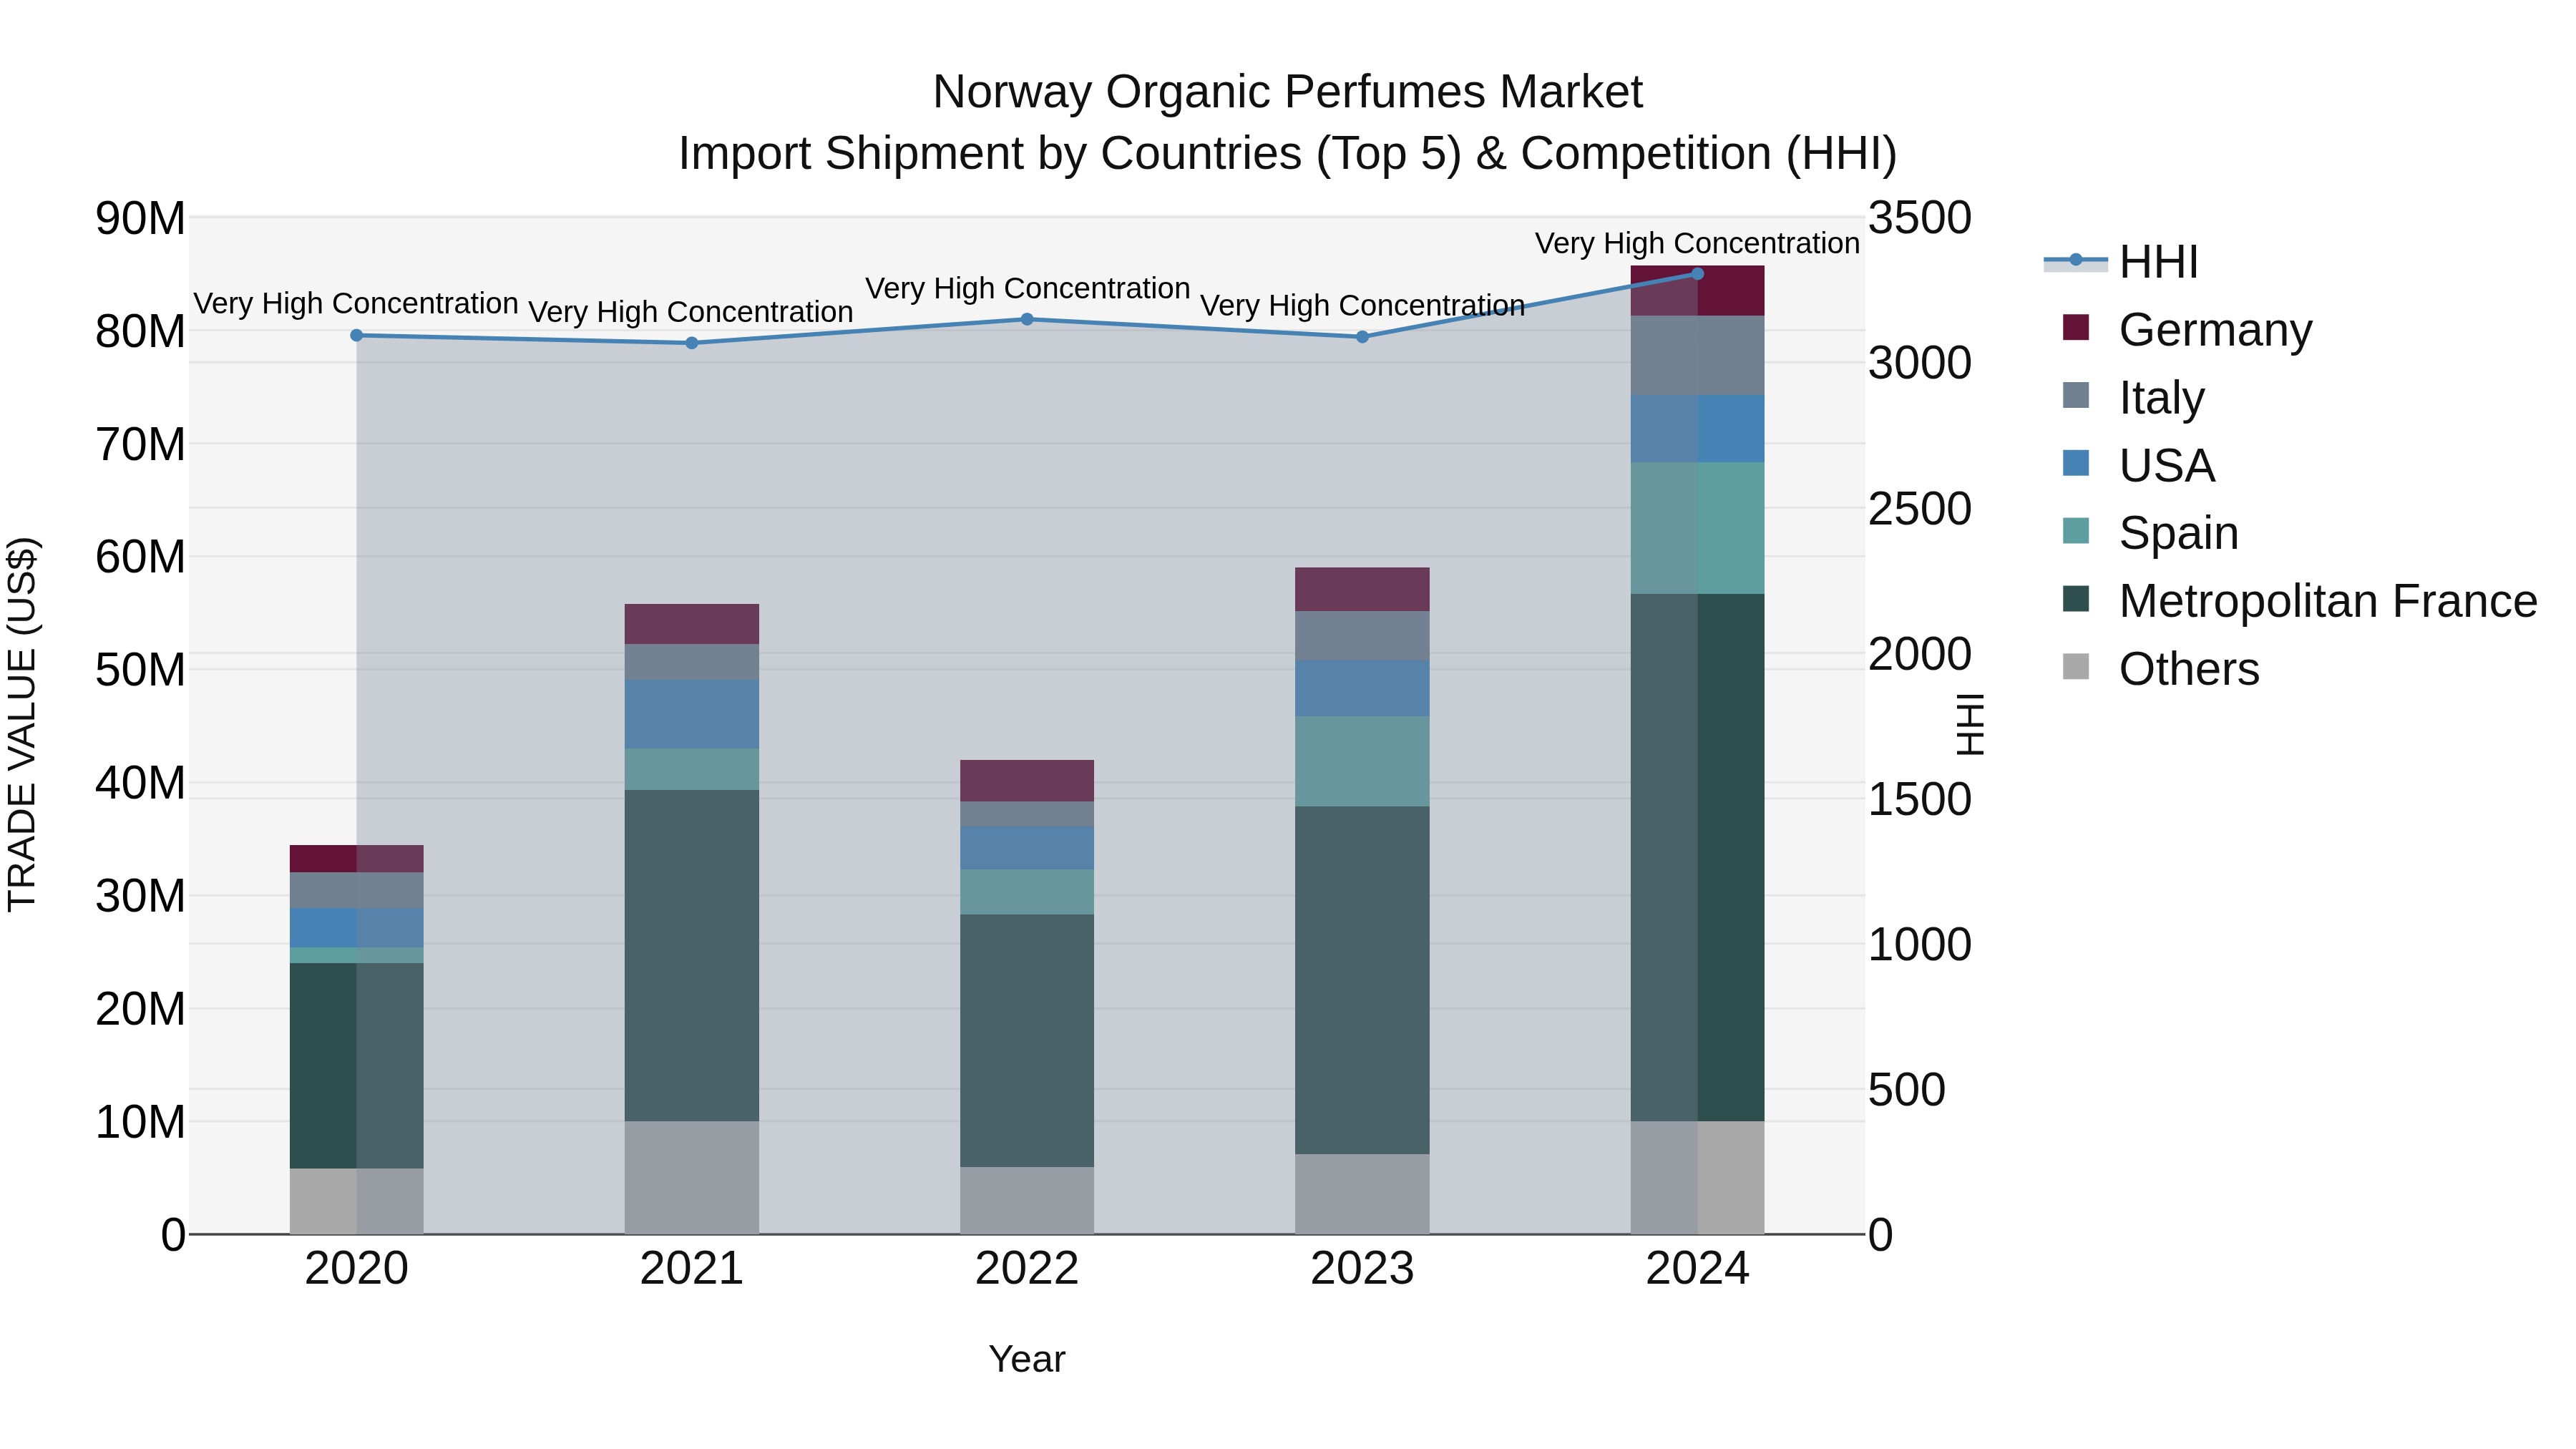Image resolution: width=2576 pixels, height=1449 pixels.
Task: Select the Metropolitan France segment in 2021 bar
Action: [x=692, y=956]
